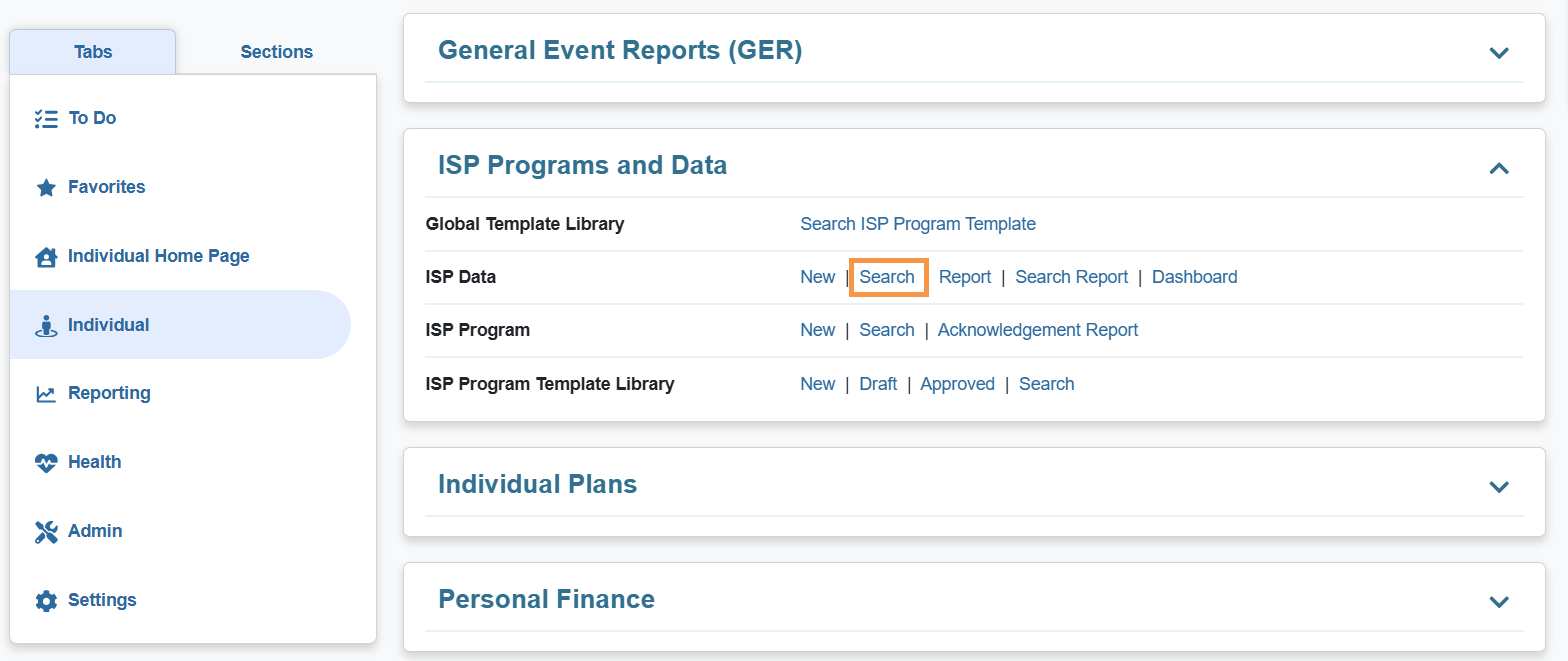The width and height of the screenshot is (1568, 661).
Task: Select the Reporting chart icon
Action: point(45,392)
